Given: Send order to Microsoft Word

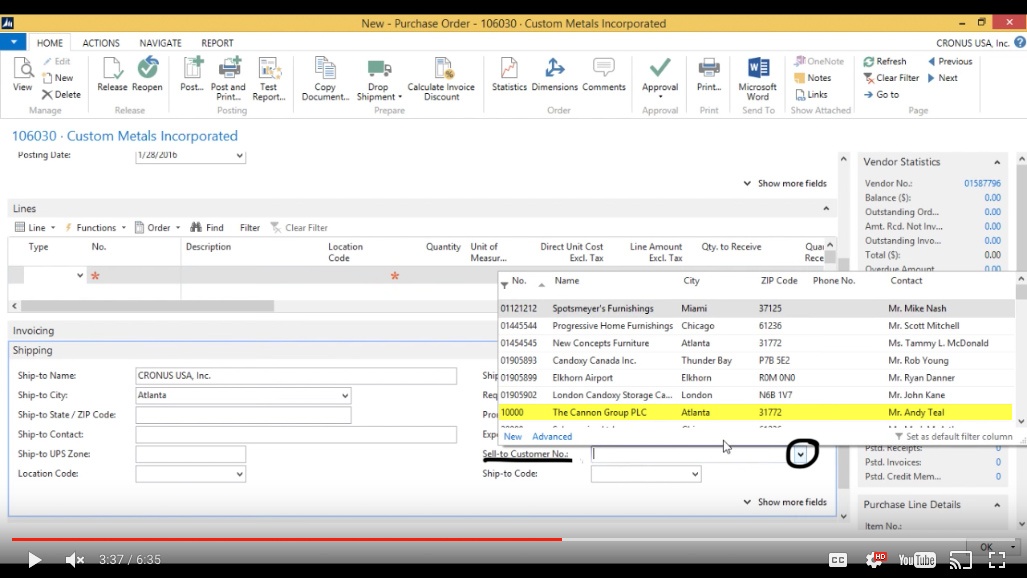Looking at the screenshot, I should (x=757, y=79).
